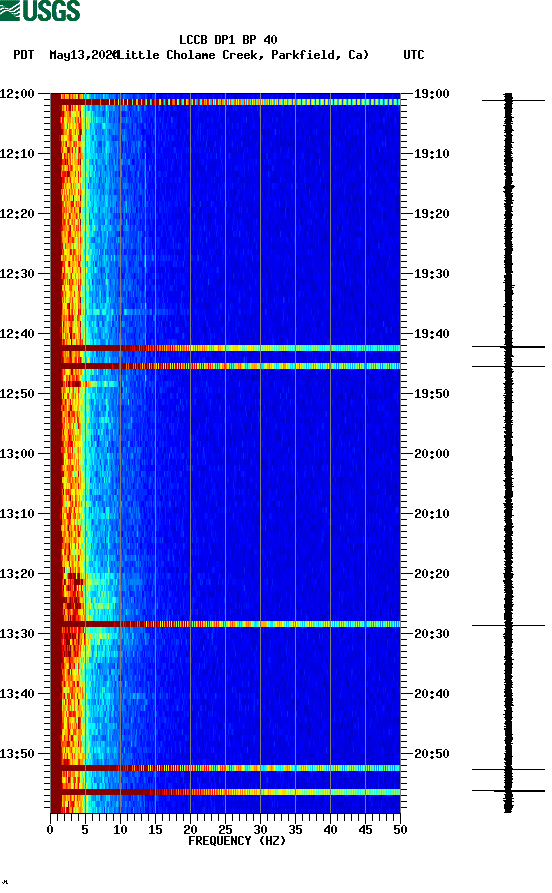Click the 20:10 UTC time label
This screenshot has height=893, width=552.
pos(432,514)
